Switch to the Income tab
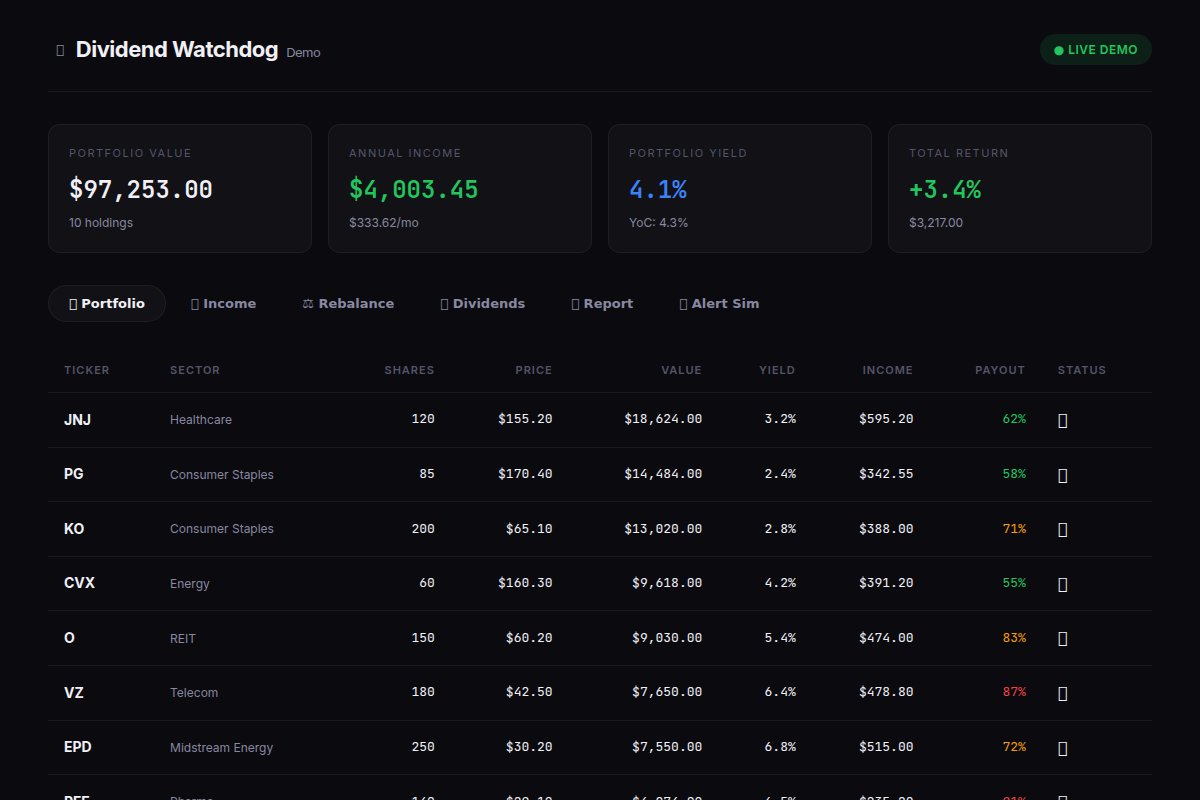1200x800 pixels. [x=223, y=304]
